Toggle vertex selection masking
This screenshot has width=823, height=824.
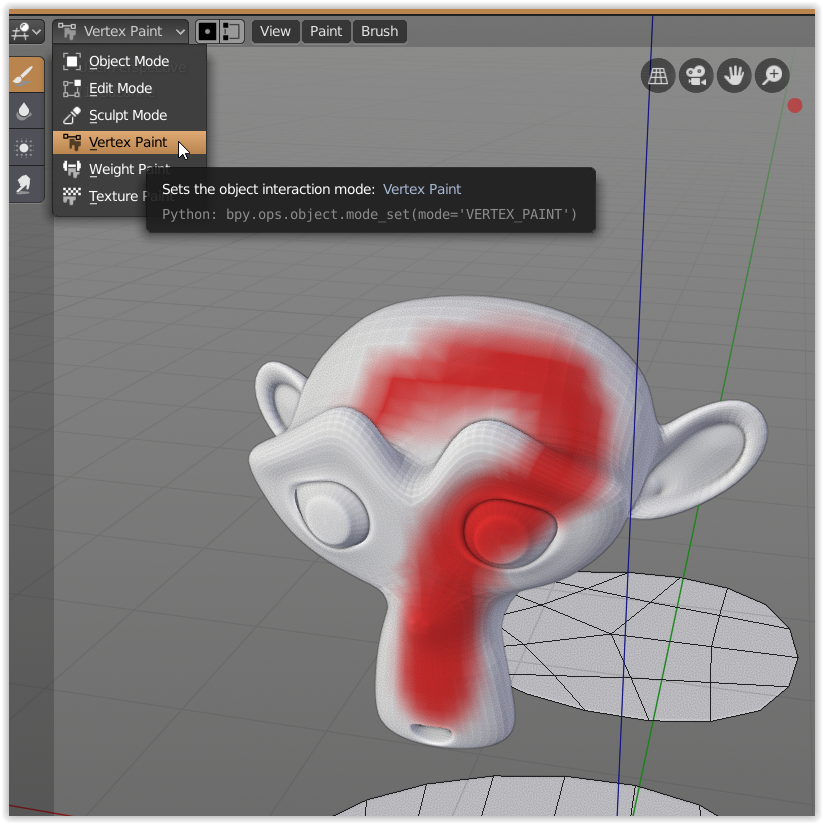(231, 32)
